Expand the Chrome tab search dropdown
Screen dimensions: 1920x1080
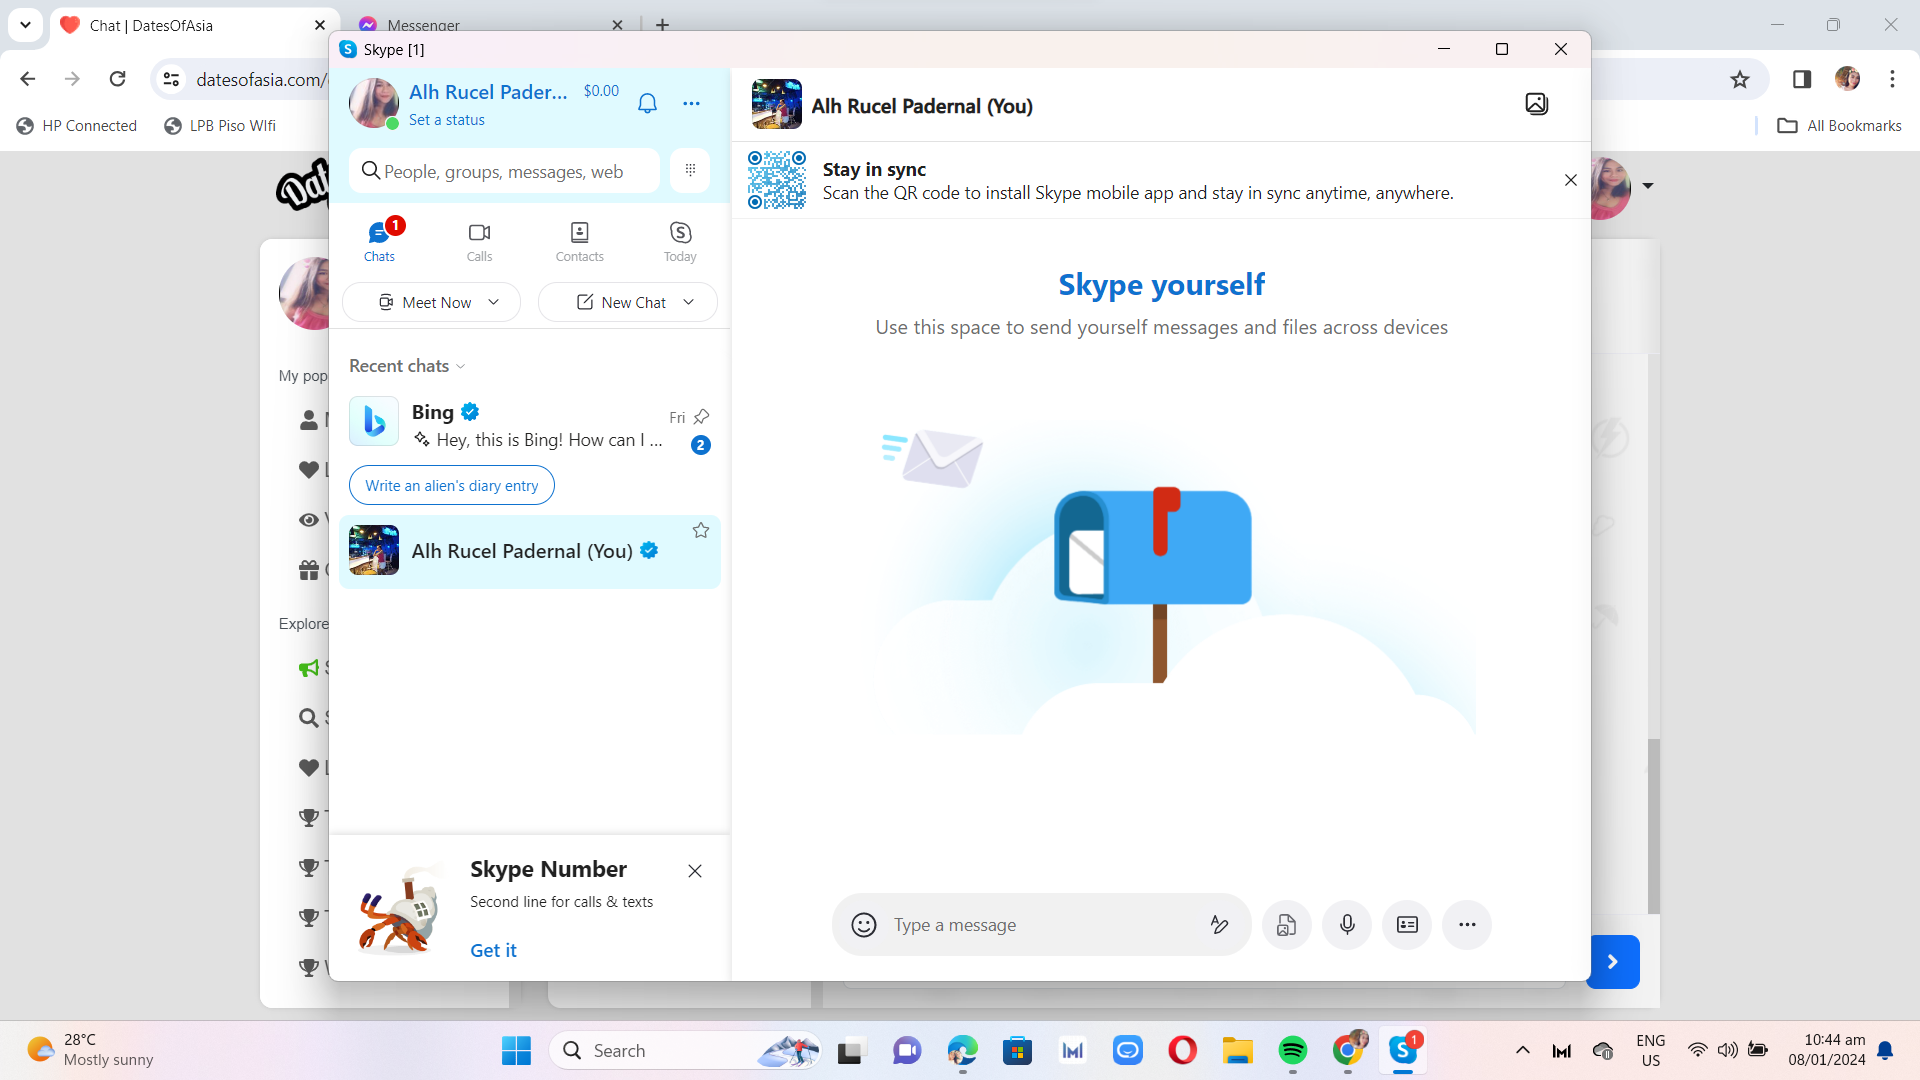[x=25, y=25]
